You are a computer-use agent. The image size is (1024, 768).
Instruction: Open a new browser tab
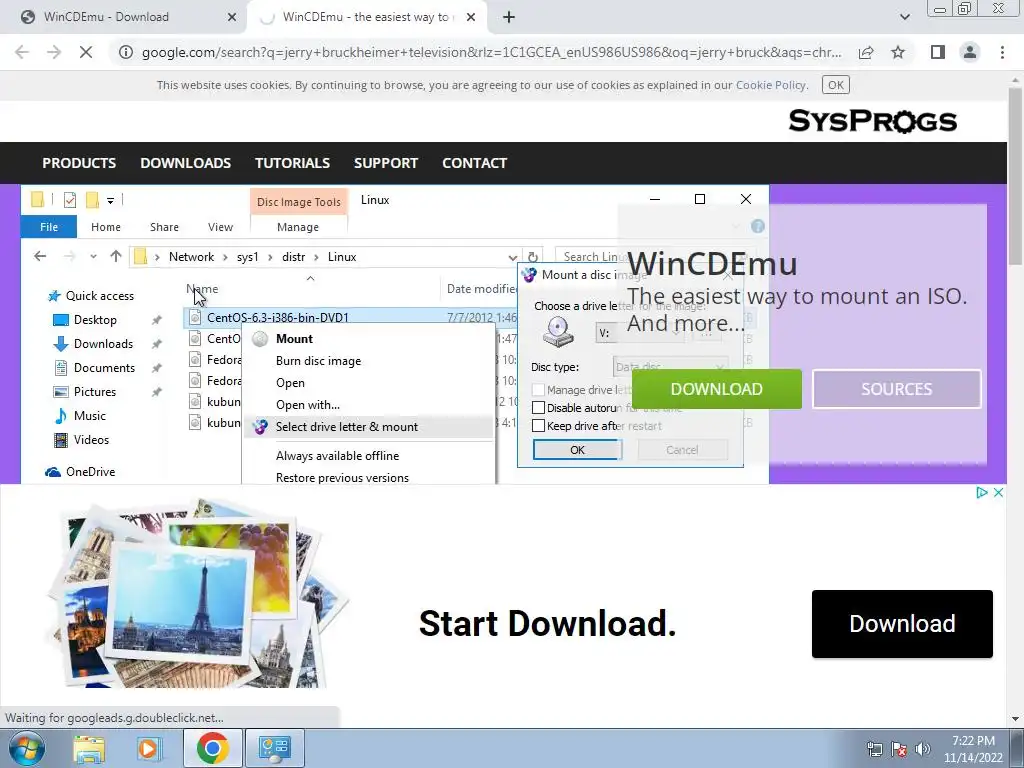(509, 17)
